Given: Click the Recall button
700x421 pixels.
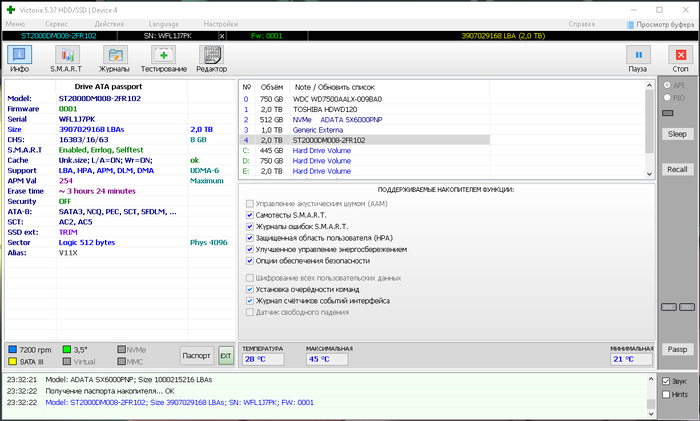Looking at the screenshot, I should pos(677,169).
